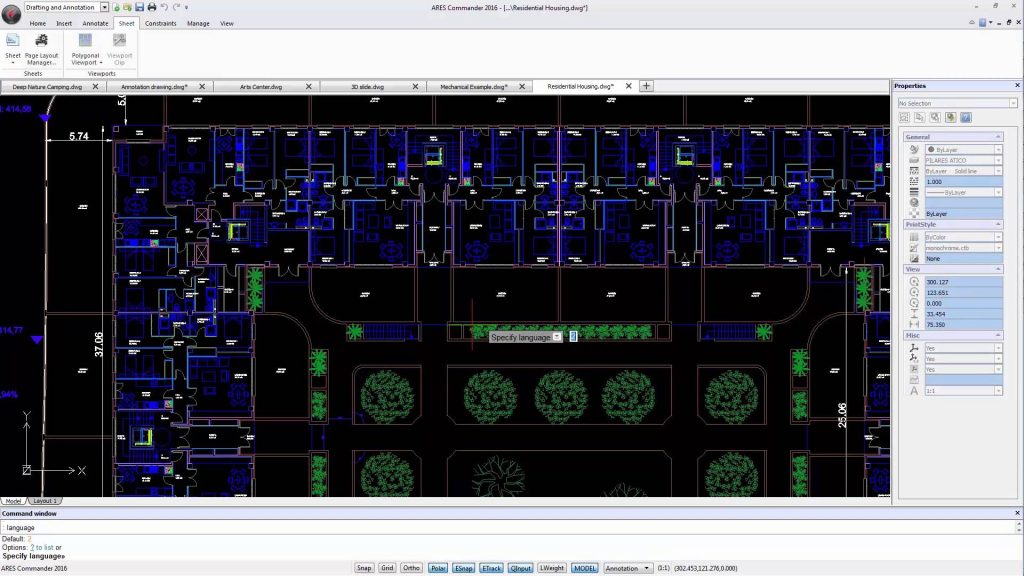The height and width of the screenshot is (576, 1024).
Task: Open the Constraints ribbon tab
Action: 161,23
